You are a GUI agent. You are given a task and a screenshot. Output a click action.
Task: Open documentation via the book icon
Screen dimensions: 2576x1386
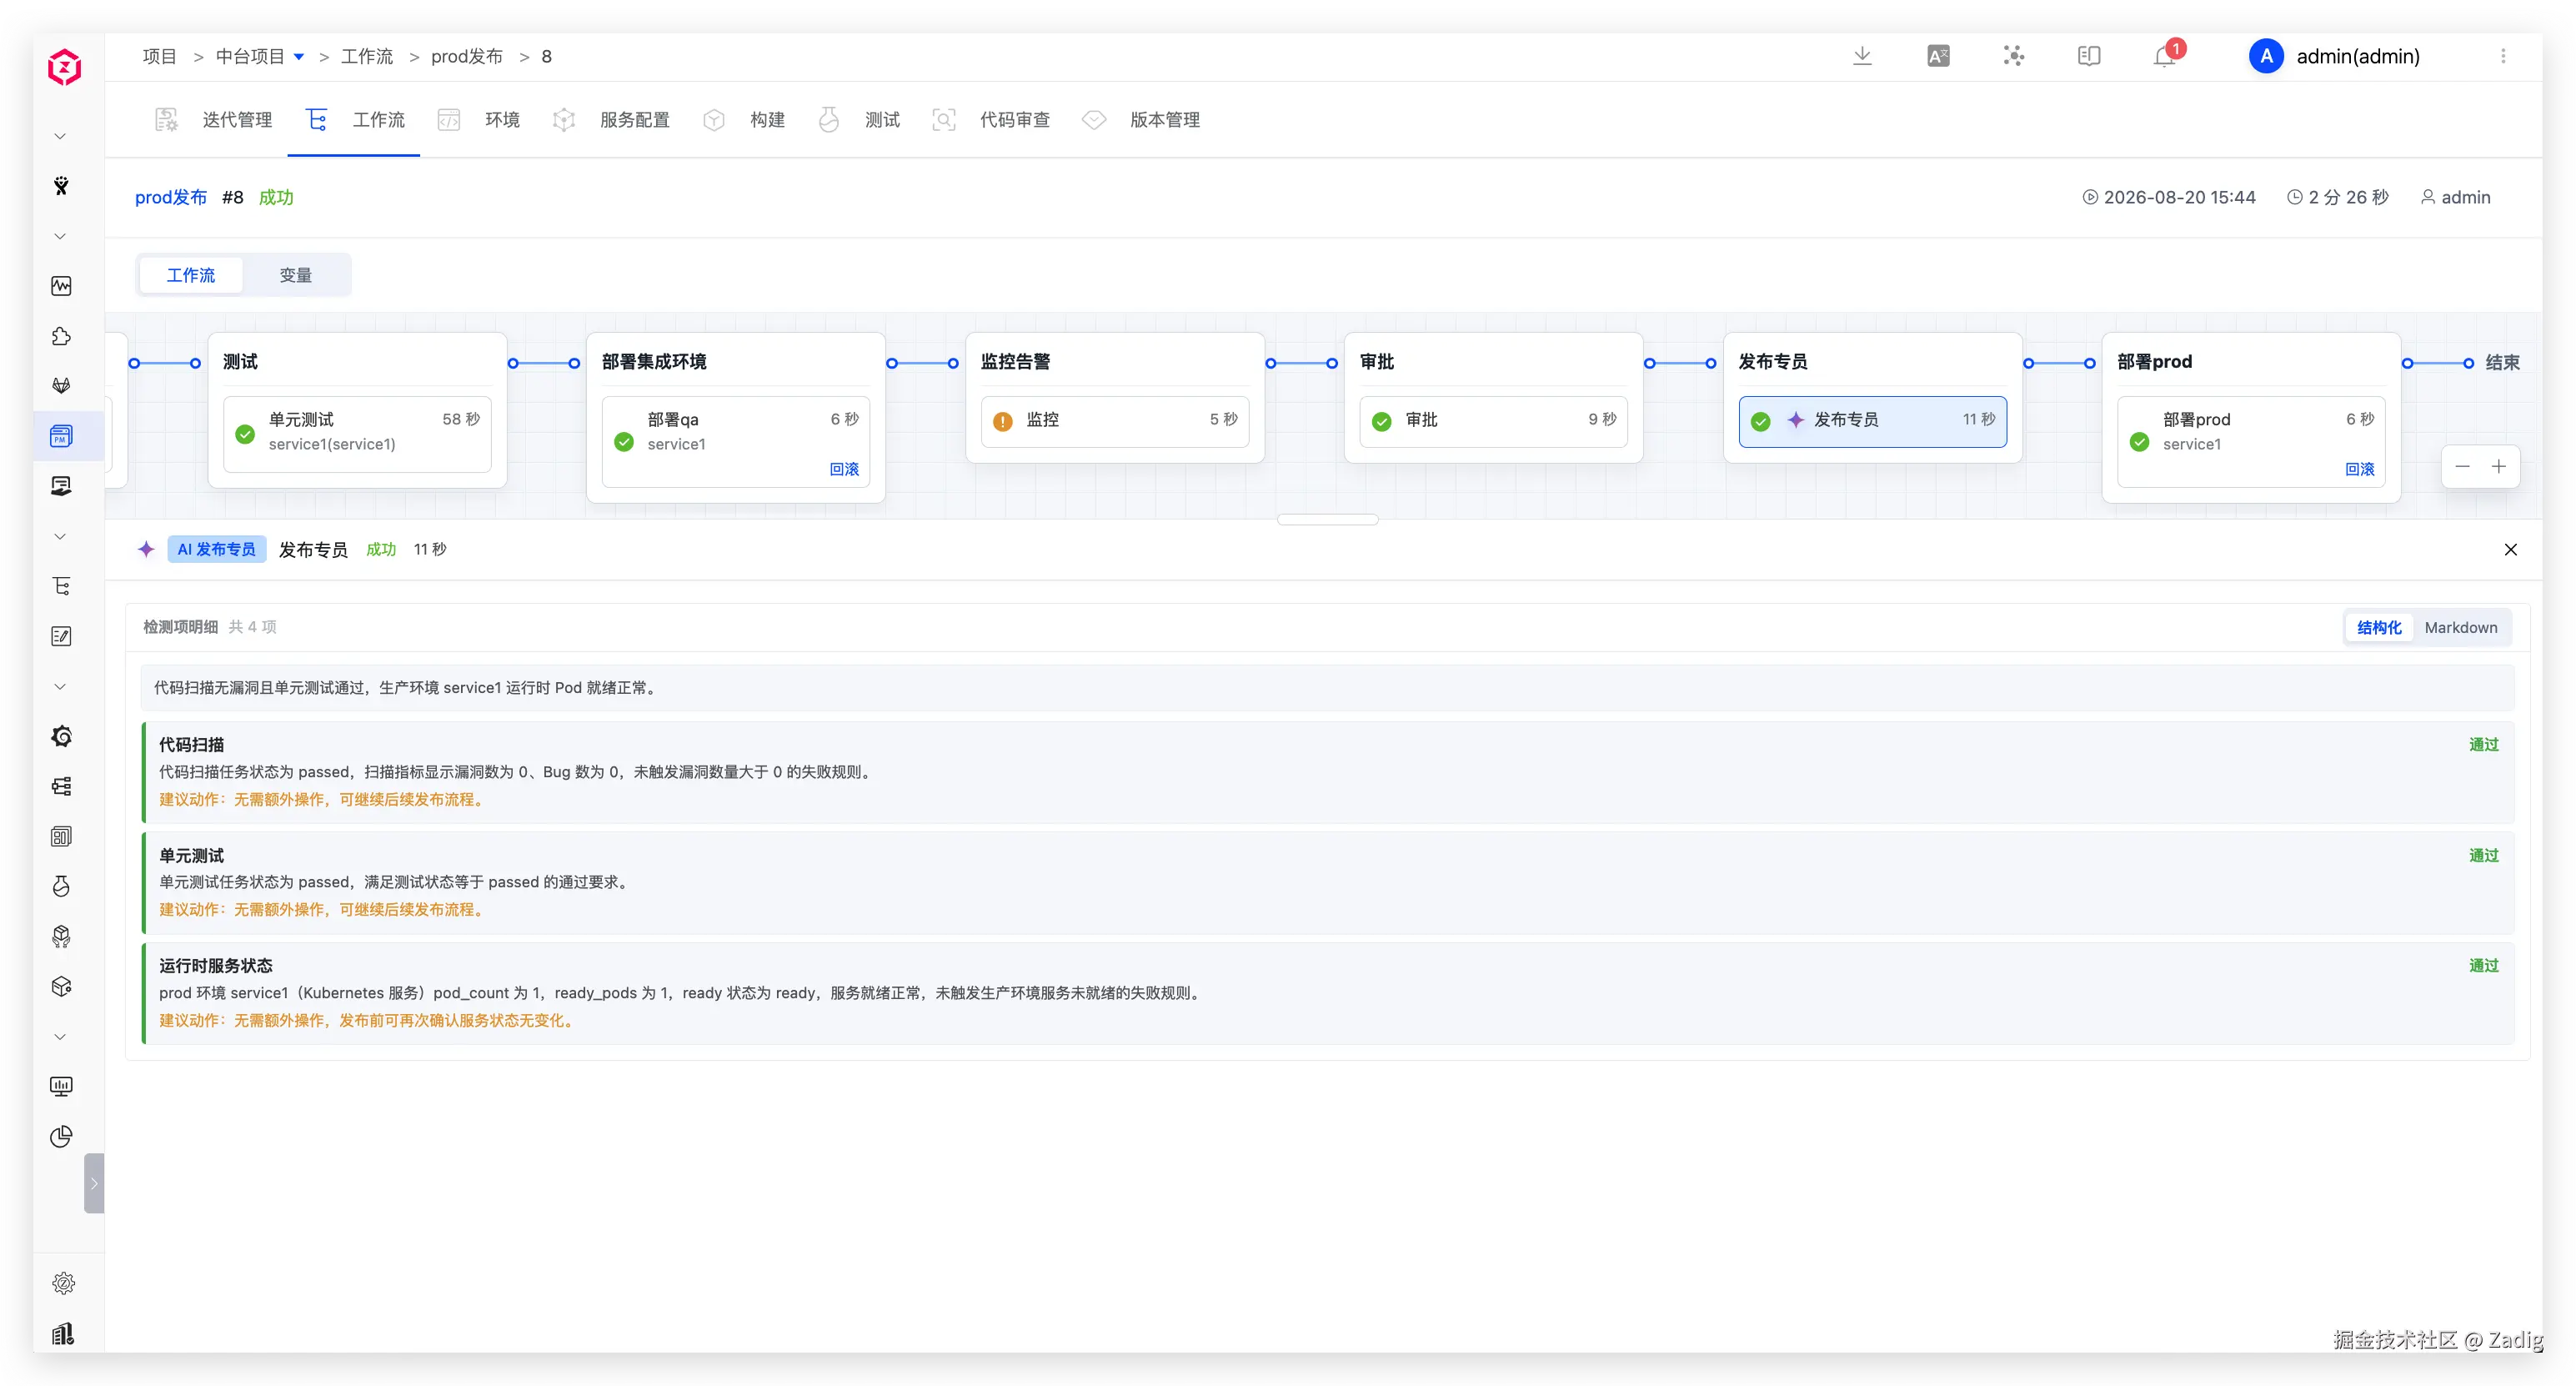(2089, 56)
